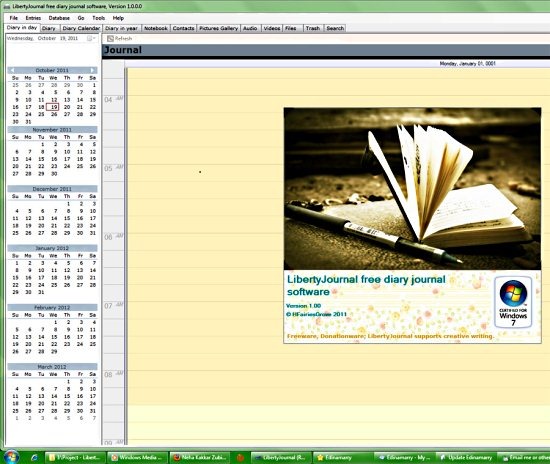Open the date picker dropdown
Viewport: 550px width, 464px height.
pos(91,38)
